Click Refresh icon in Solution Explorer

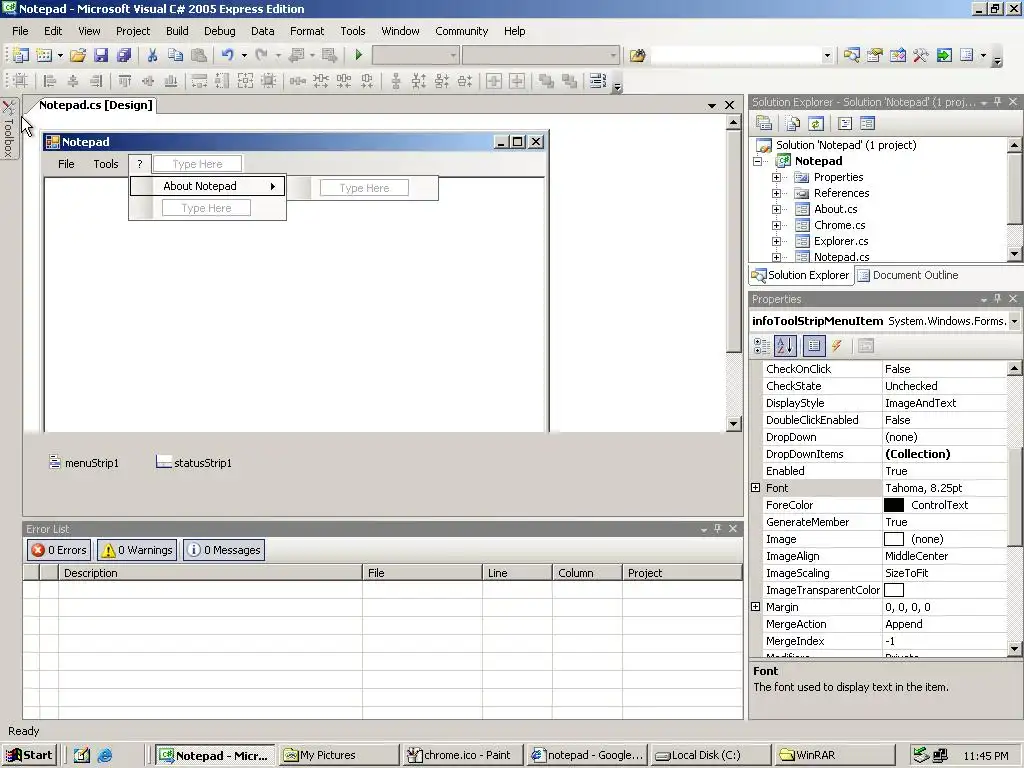(x=816, y=123)
